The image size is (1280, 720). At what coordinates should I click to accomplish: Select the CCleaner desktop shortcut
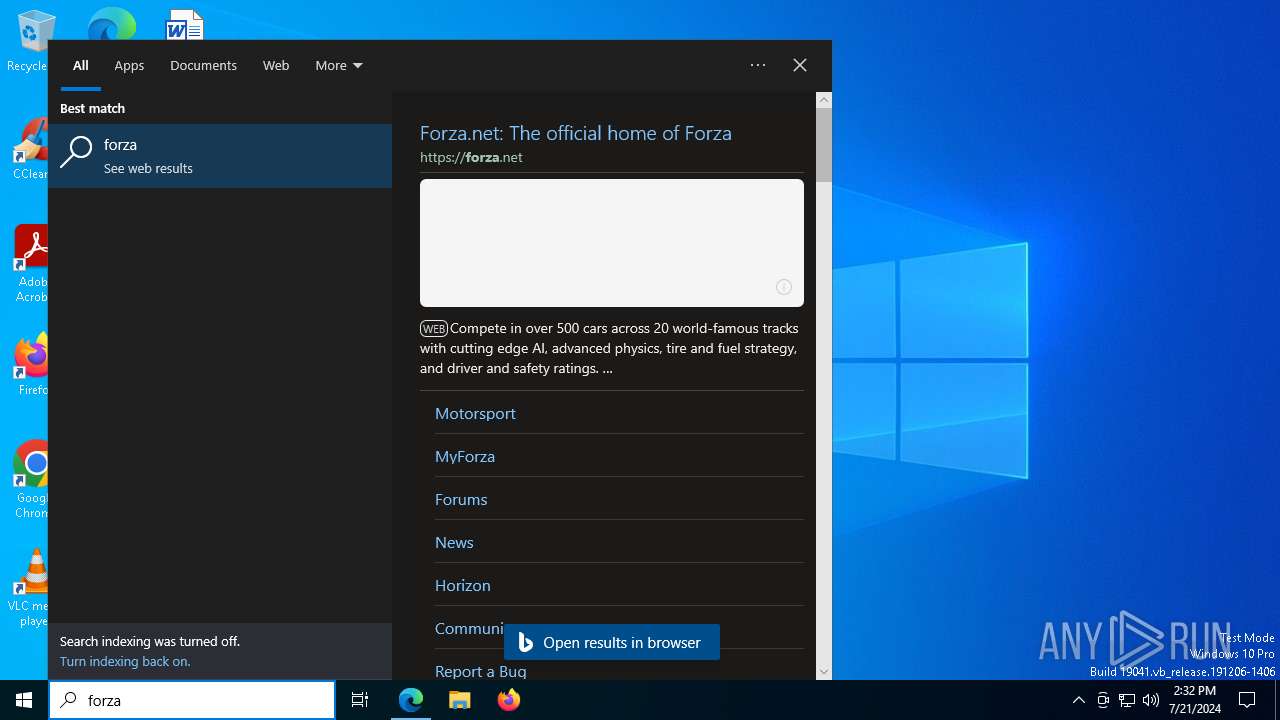click(x=30, y=150)
